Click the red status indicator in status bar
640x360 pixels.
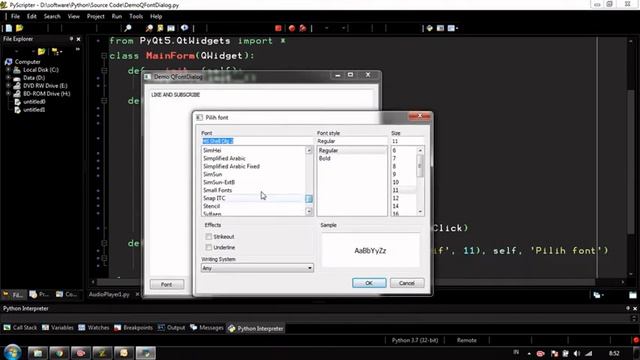tap(636, 340)
